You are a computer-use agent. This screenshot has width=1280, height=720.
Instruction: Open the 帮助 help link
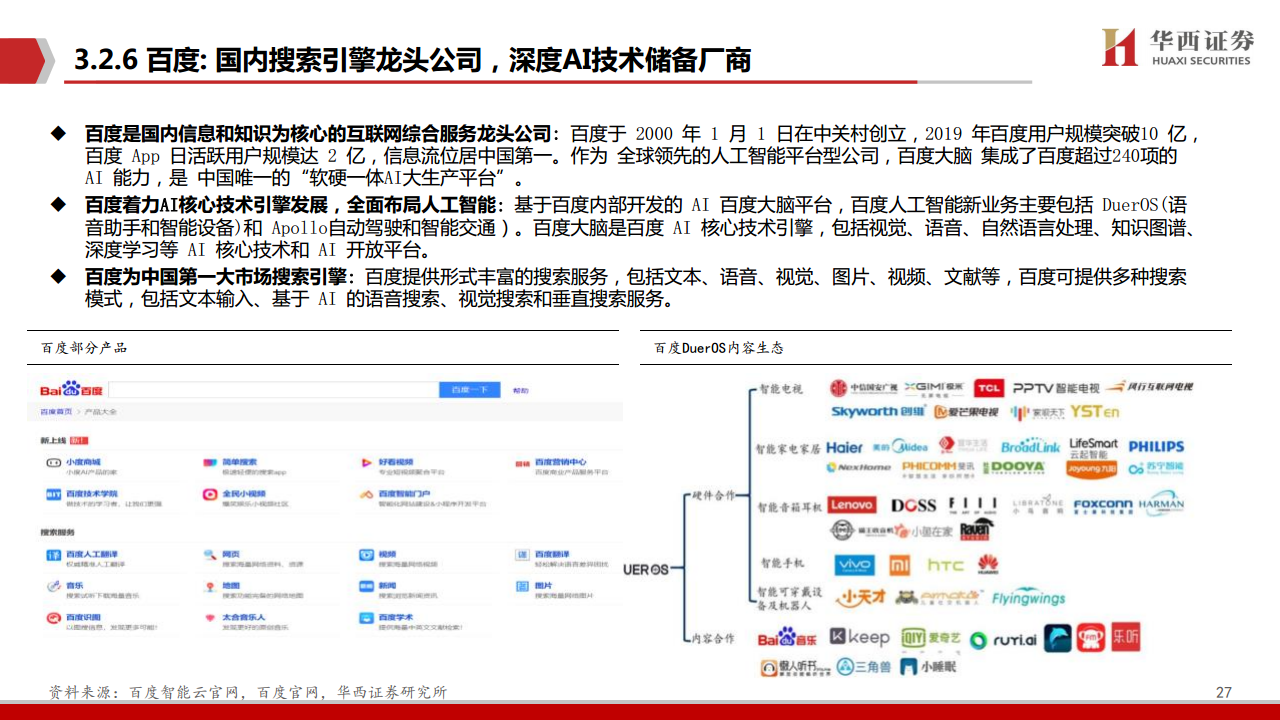[520, 390]
